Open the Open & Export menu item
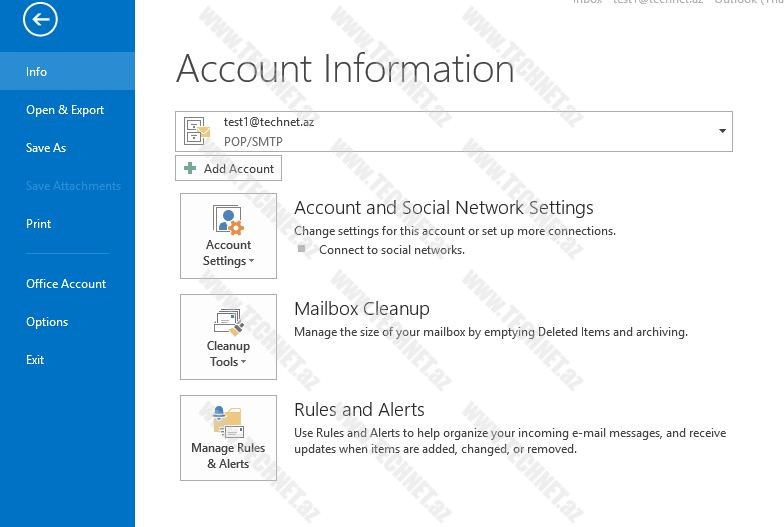This screenshot has height=527, width=784. pyautogui.click(x=65, y=110)
